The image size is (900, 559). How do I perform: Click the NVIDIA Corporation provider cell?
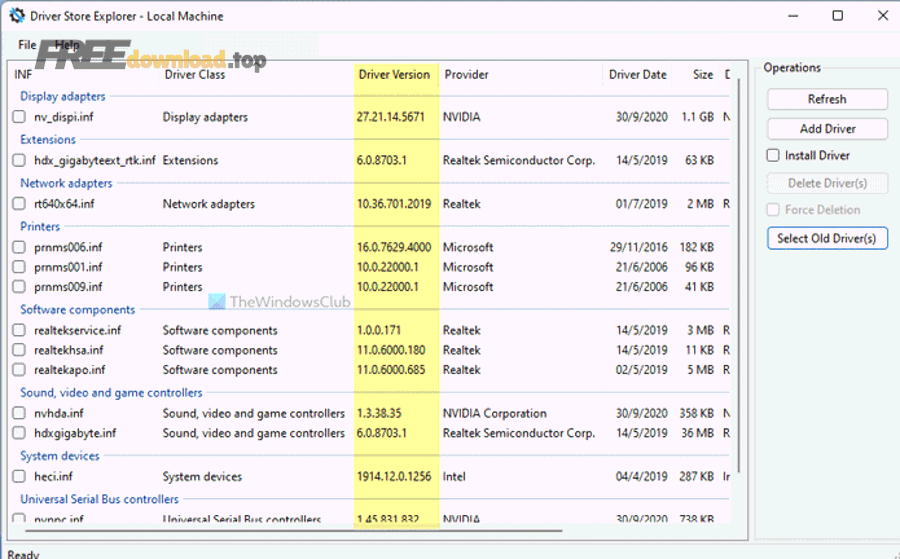click(494, 413)
